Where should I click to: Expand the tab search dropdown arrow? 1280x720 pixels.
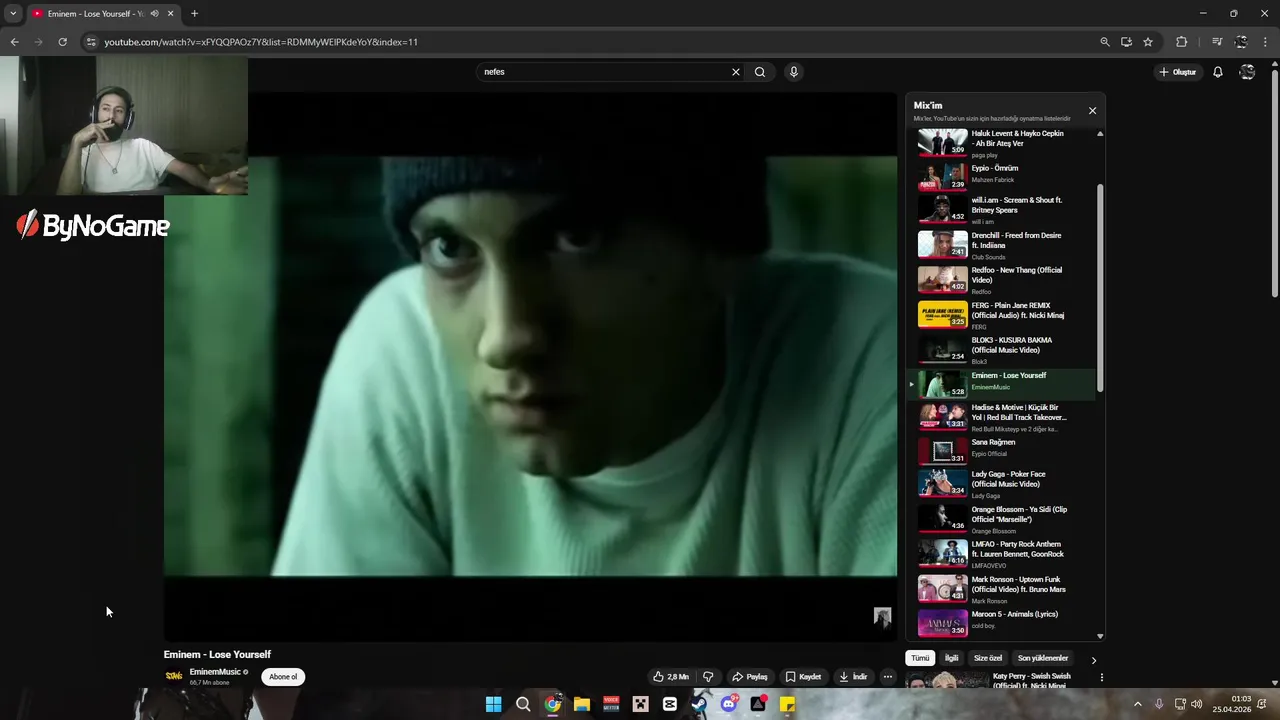pos(13,14)
